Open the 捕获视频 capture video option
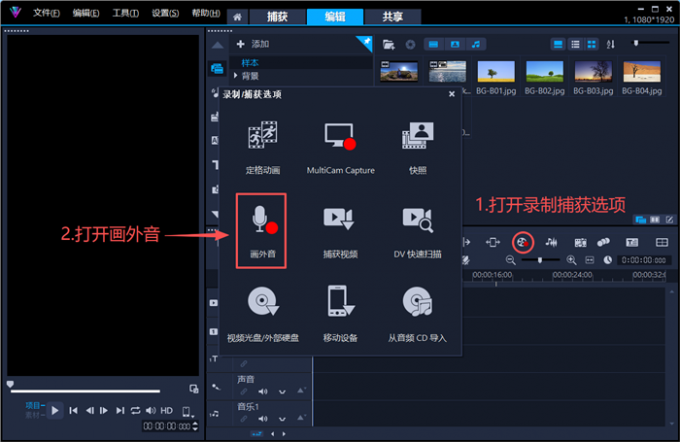 point(340,232)
